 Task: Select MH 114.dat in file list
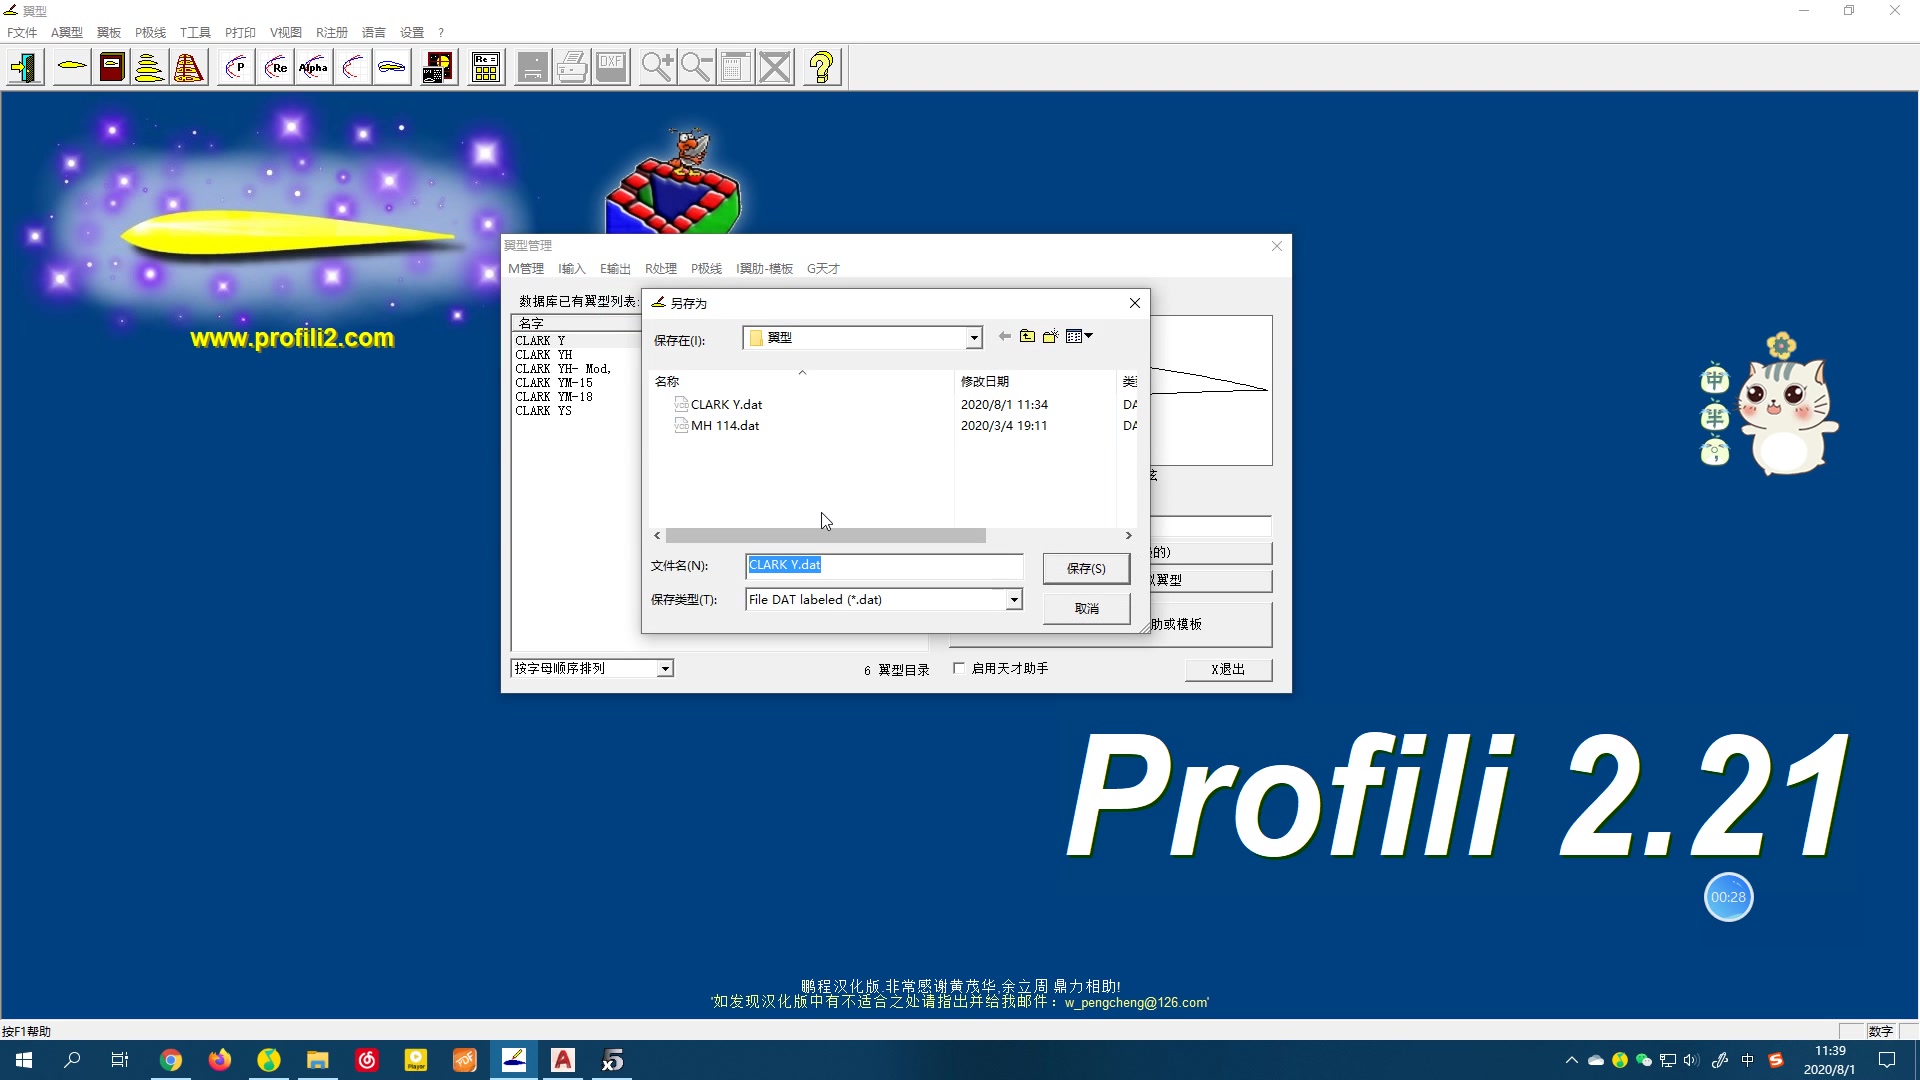point(725,426)
